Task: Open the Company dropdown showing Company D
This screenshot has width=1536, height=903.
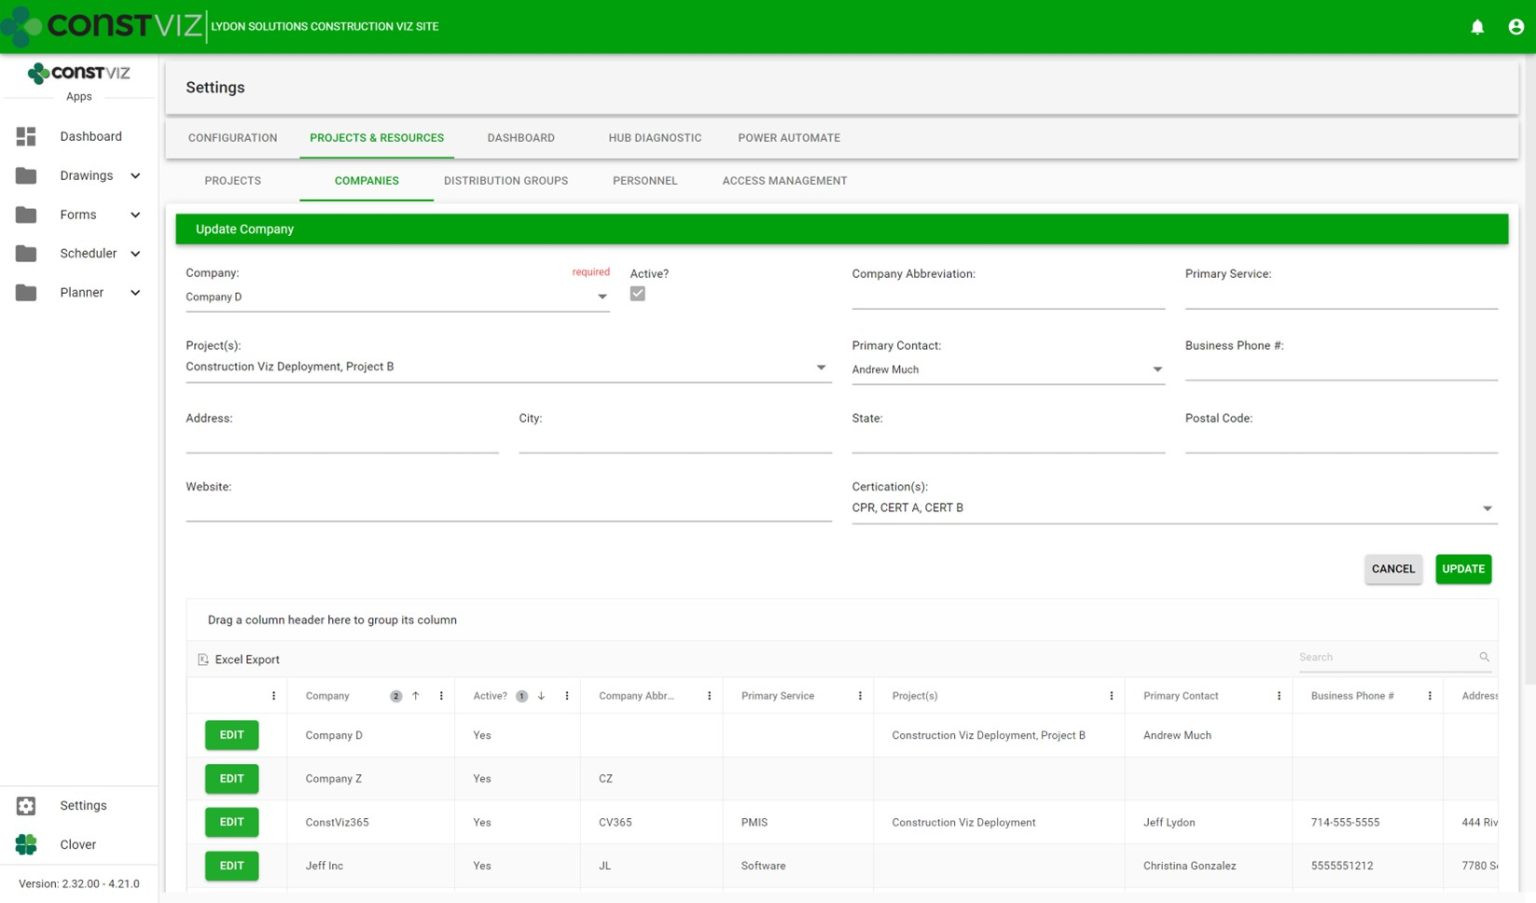Action: pyautogui.click(x=602, y=296)
